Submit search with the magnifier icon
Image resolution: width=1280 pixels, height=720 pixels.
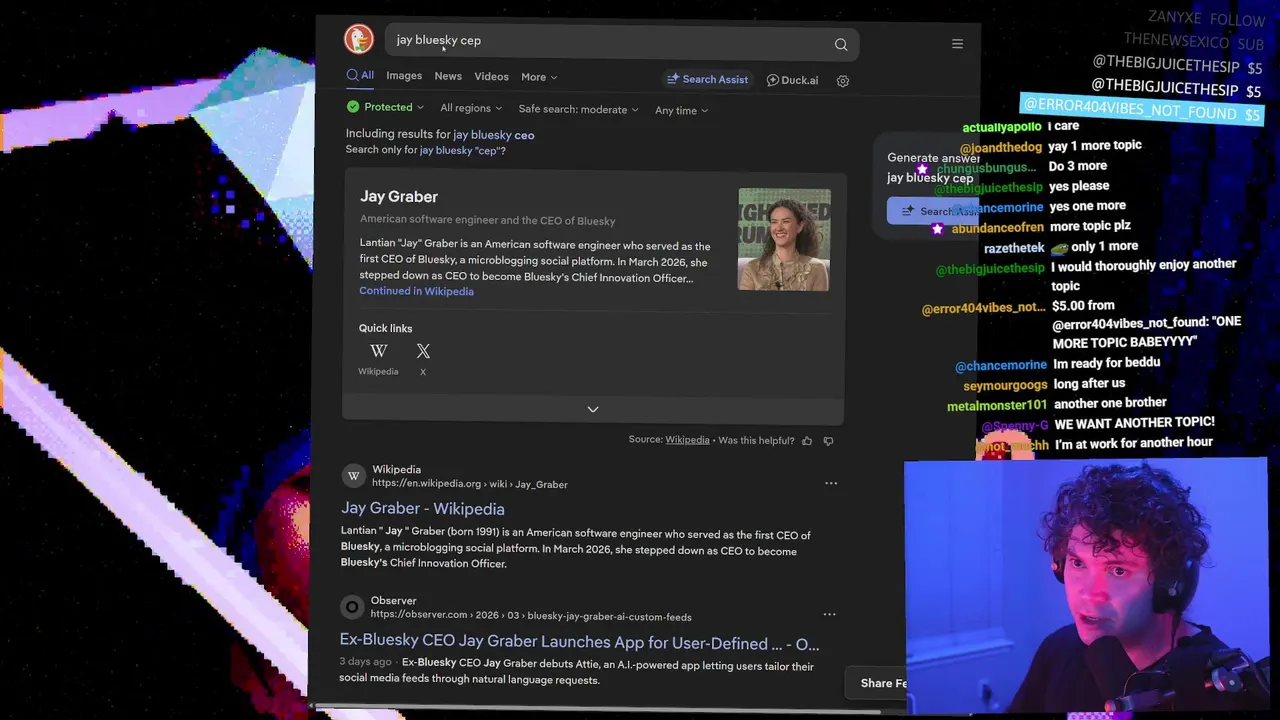pyautogui.click(x=841, y=44)
